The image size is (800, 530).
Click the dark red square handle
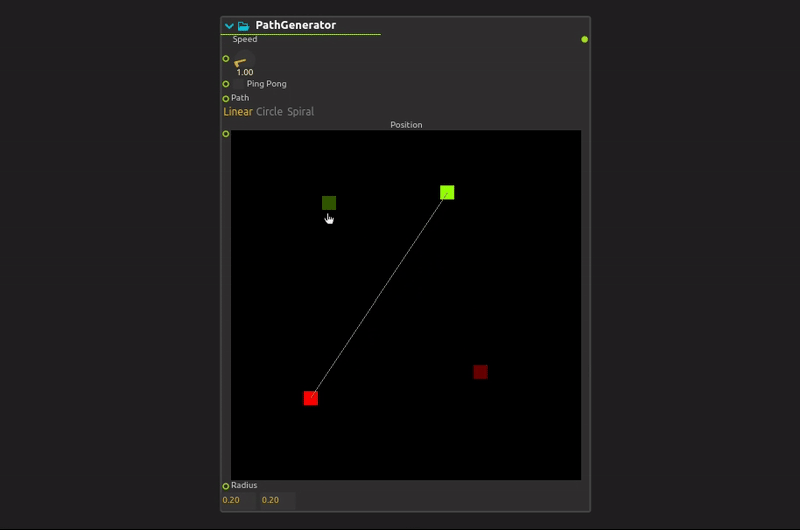point(481,372)
